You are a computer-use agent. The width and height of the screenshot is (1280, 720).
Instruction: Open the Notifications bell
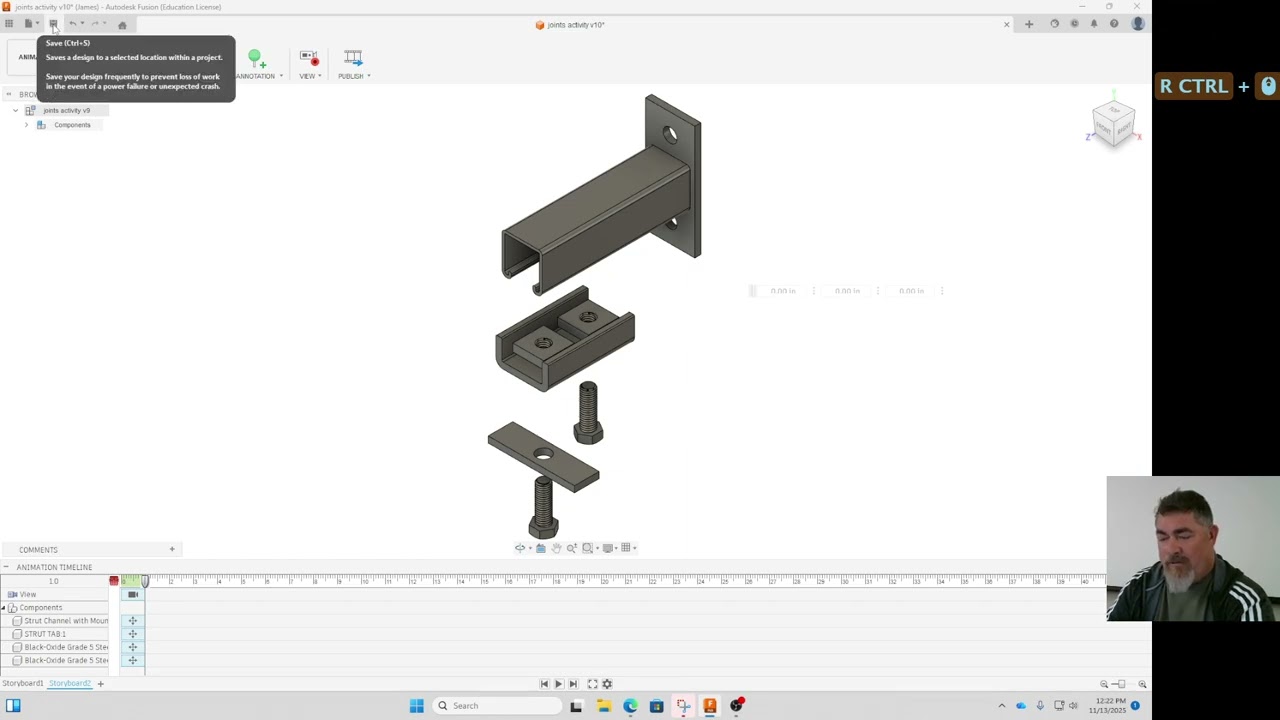1094,24
